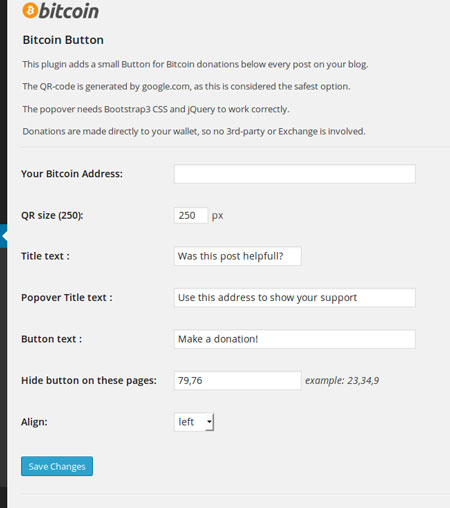Viewport: 450px width, 508px height.
Task: Click the Title text label
Action: (x=45, y=256)
